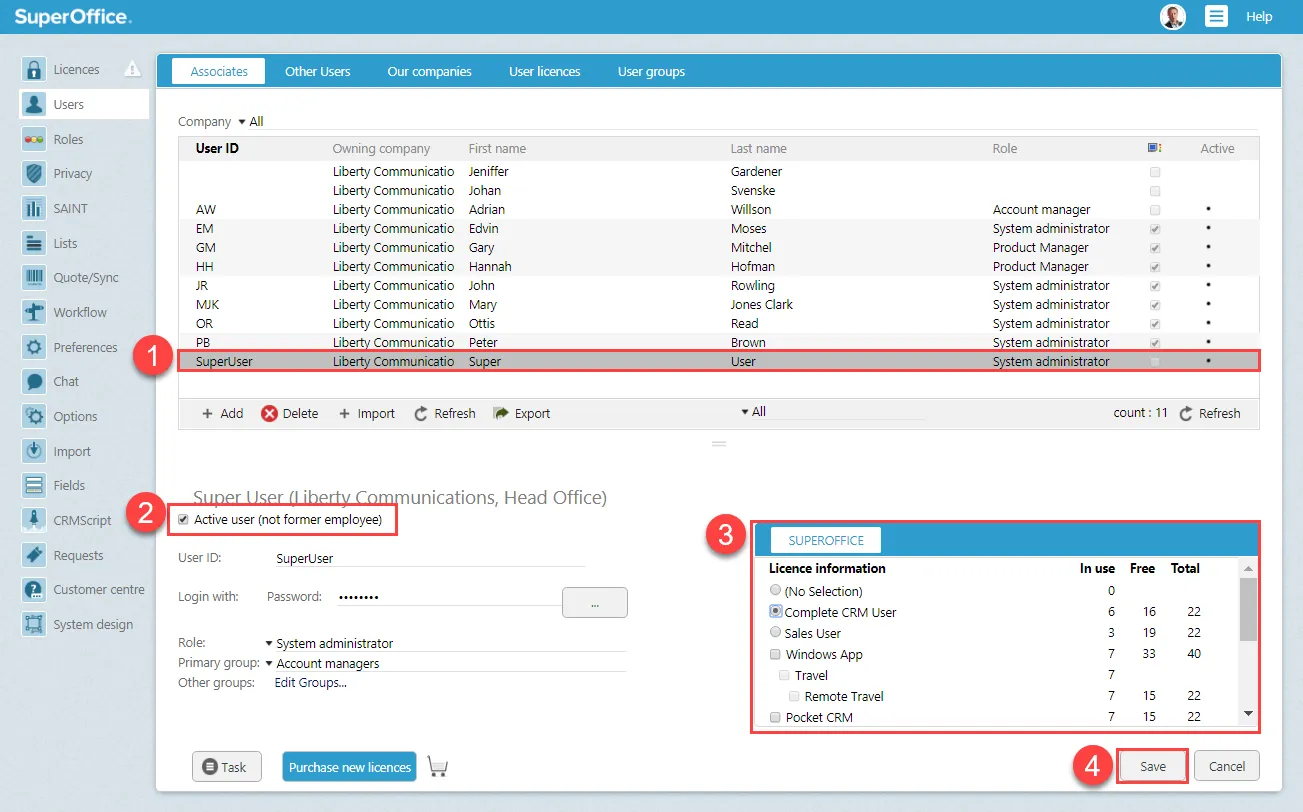Click the Save button
Screen dimensions: 1303x812
1152,767
